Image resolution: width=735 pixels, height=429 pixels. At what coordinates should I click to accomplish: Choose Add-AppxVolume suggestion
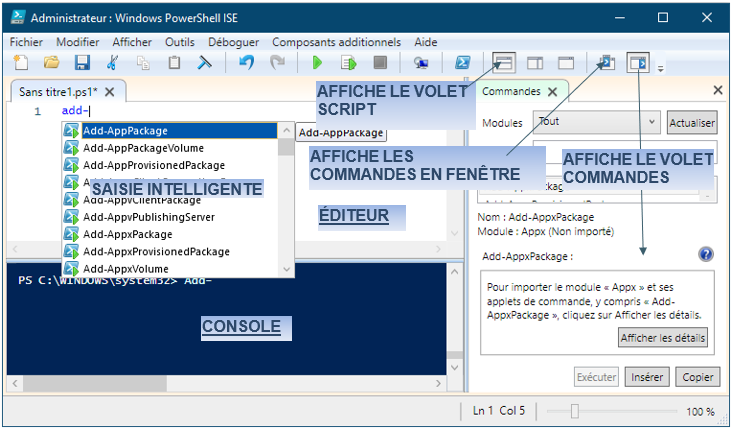click(170, 269)
